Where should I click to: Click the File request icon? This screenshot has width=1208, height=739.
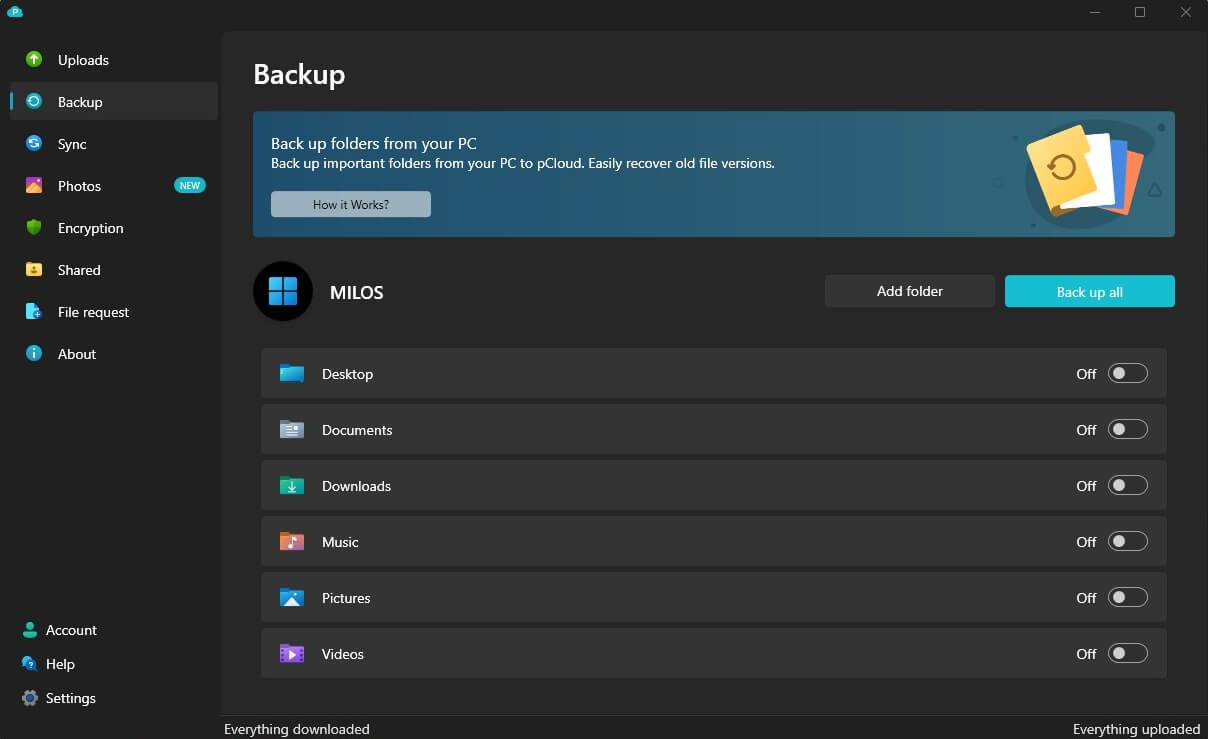(x=35, y=312)
